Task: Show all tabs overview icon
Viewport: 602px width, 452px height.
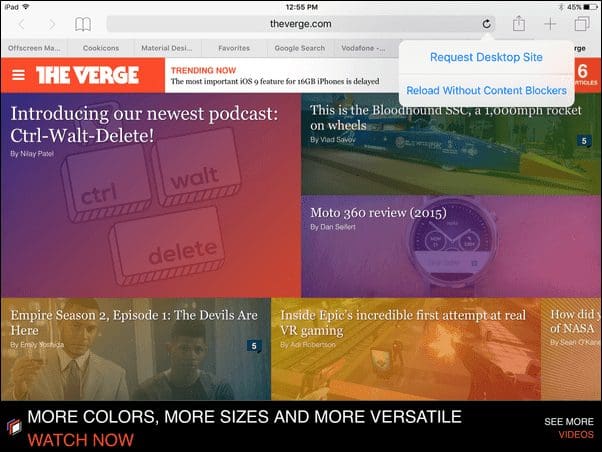Action: coord(582,24)
